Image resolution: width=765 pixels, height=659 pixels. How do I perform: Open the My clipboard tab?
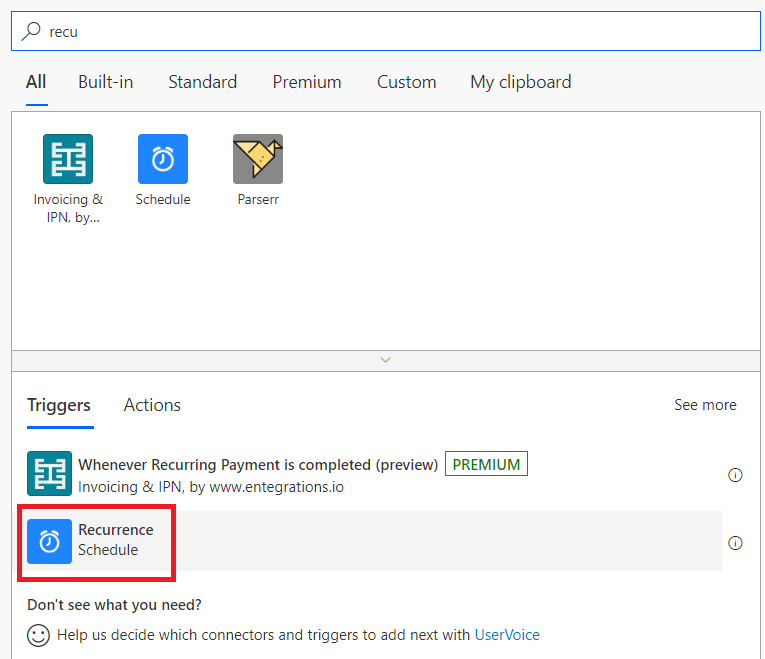521,82
